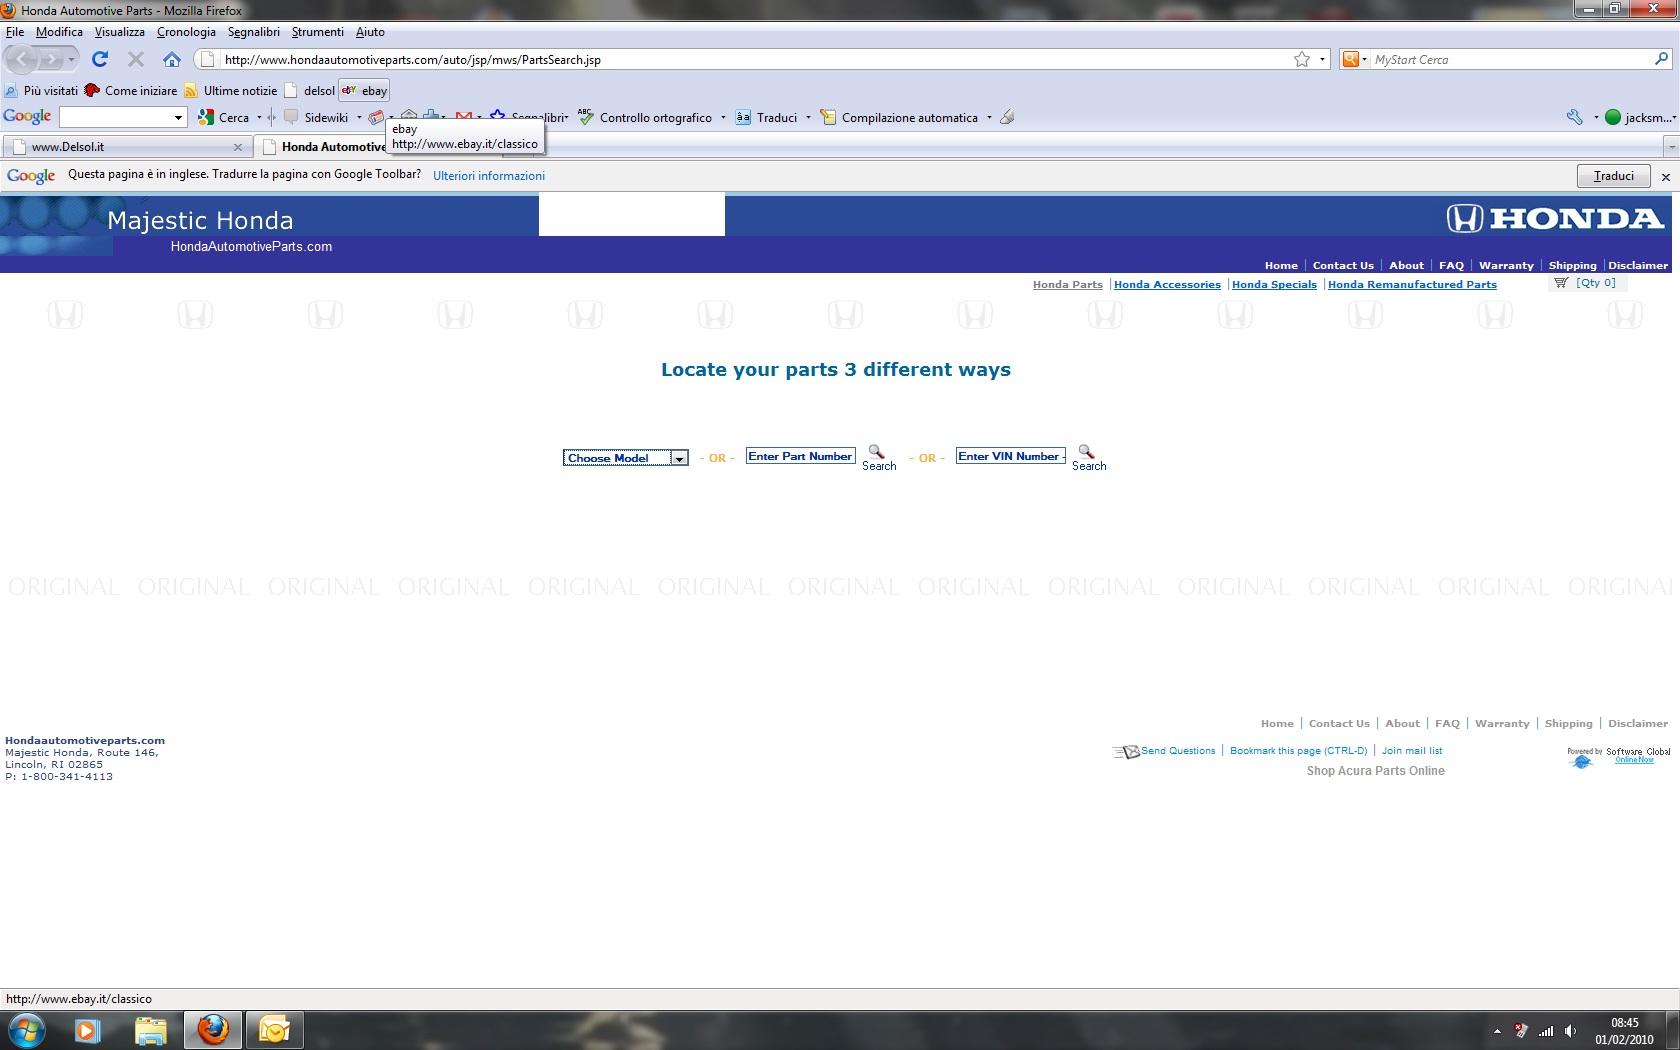Close the www.Delsol.it tab
This screenshot has width=1680, height=1050.
237,147
